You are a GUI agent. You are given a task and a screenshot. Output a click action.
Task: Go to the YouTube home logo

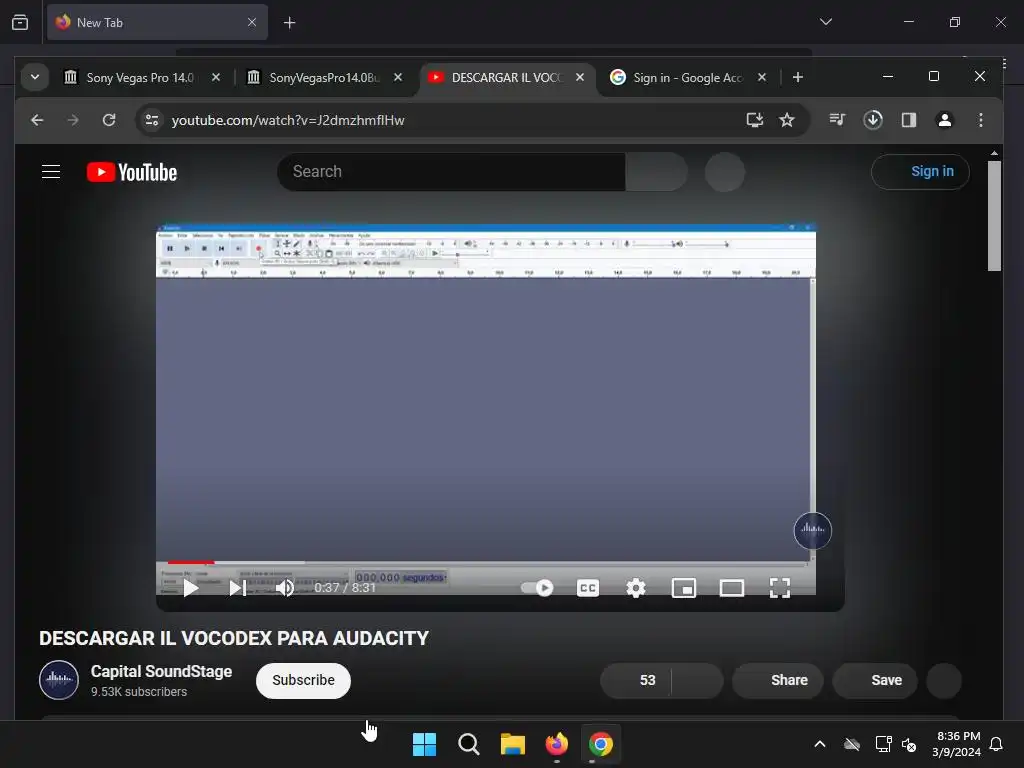coord(132,172)
